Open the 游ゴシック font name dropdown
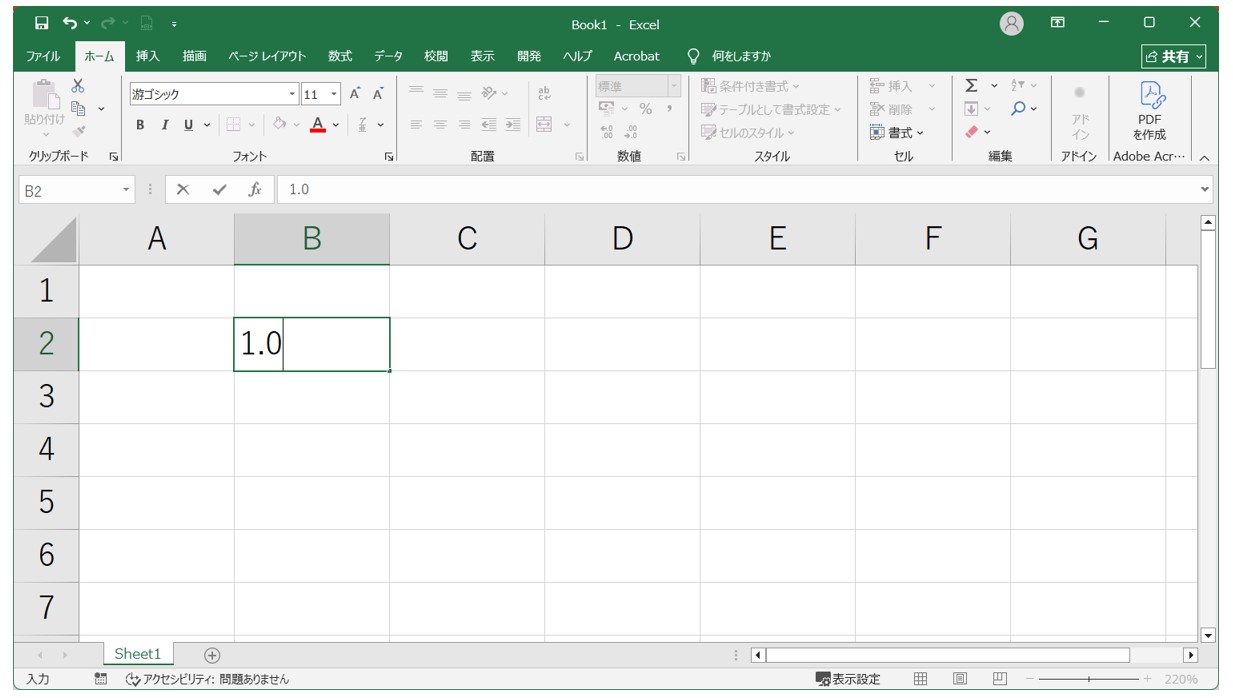The width and height of the screenshot is (1233, 698). (x=293, y=94)
